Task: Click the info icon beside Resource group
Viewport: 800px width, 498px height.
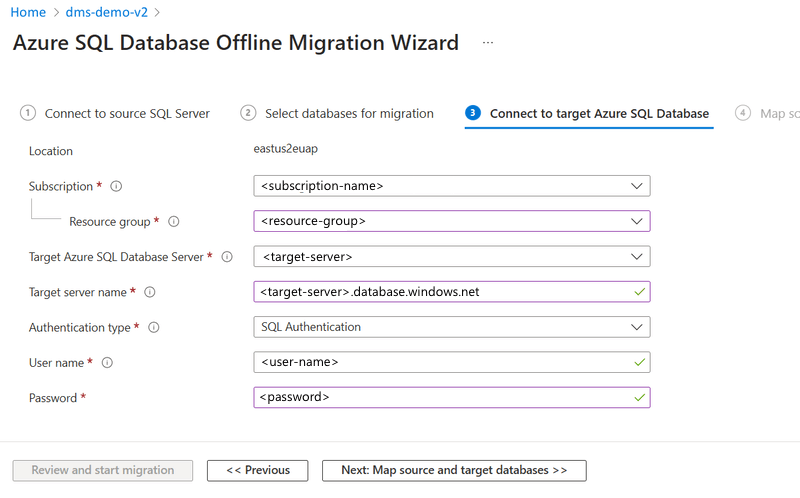Action: [174, 221]
